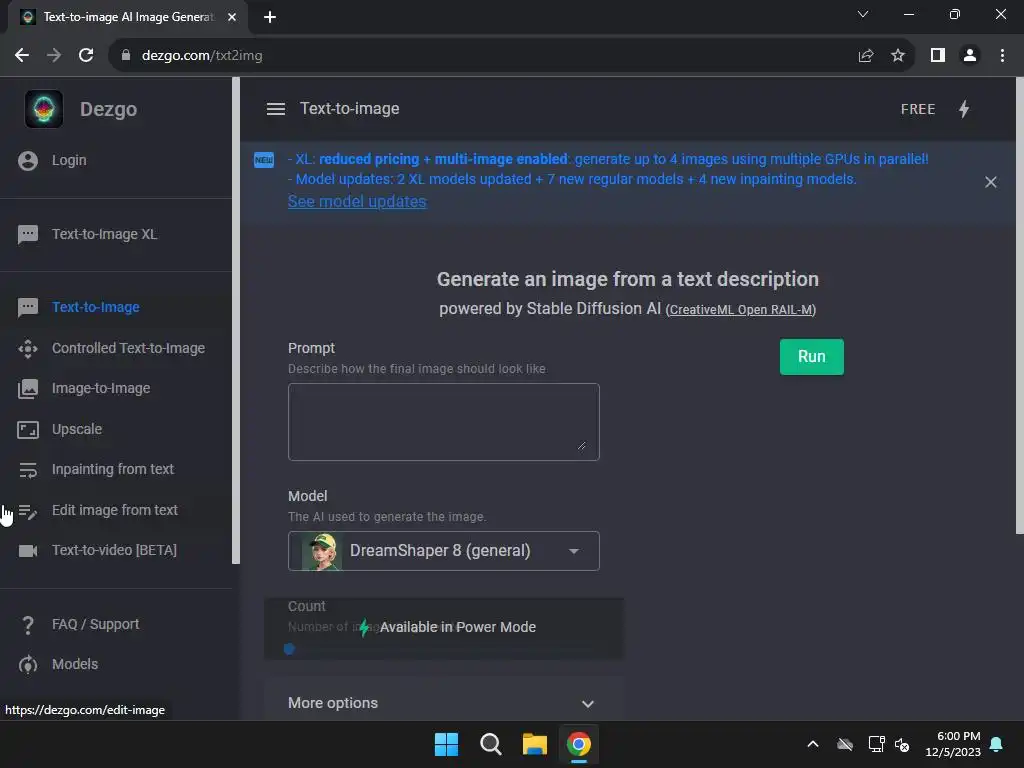Click the Run button

tap(811, 357)
